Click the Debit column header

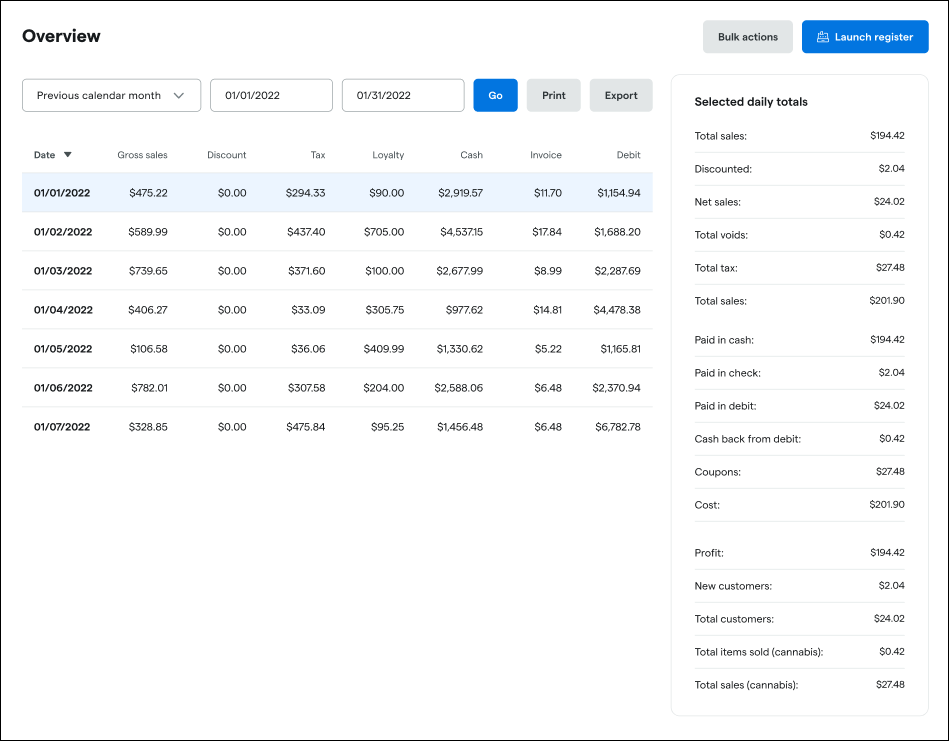tap(628, 155)
